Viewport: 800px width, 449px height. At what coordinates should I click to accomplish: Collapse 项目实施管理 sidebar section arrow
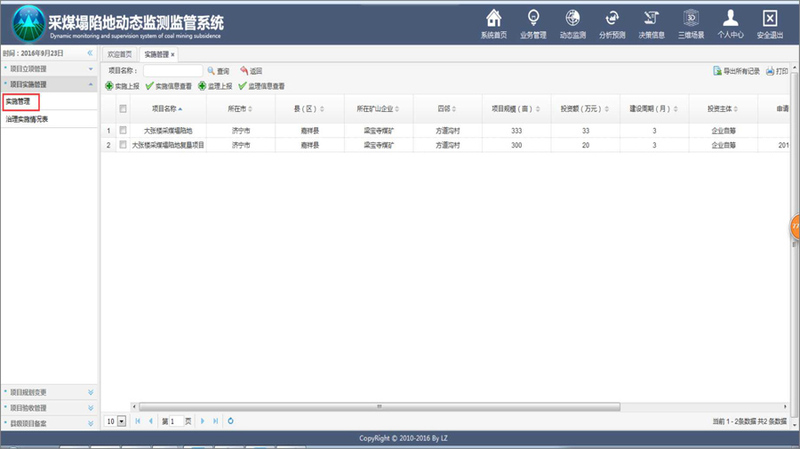point(91,84)
